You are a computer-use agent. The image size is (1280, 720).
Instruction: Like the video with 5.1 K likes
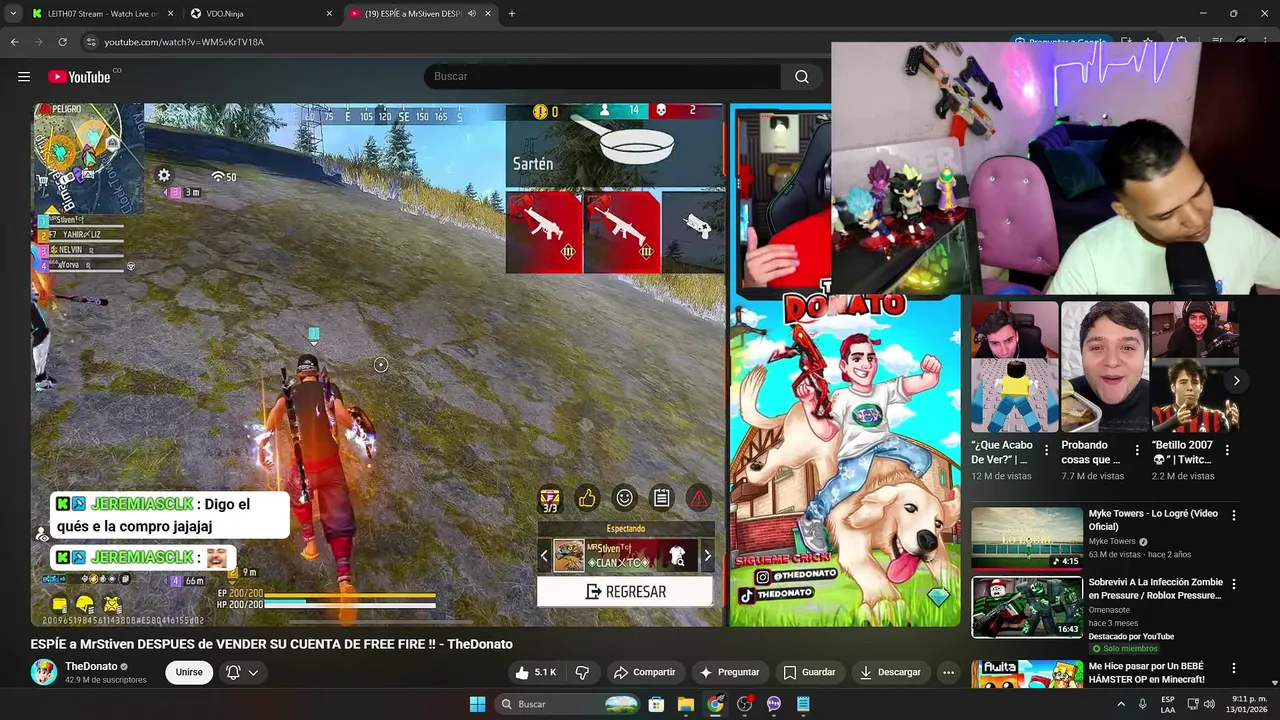[x=535, y=672]
